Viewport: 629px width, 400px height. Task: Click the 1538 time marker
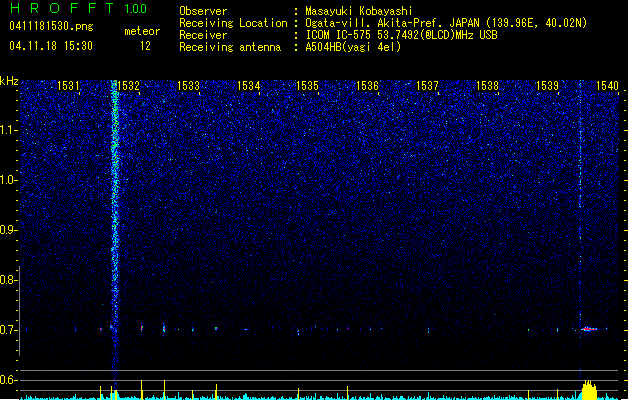[x=487, y=86]
